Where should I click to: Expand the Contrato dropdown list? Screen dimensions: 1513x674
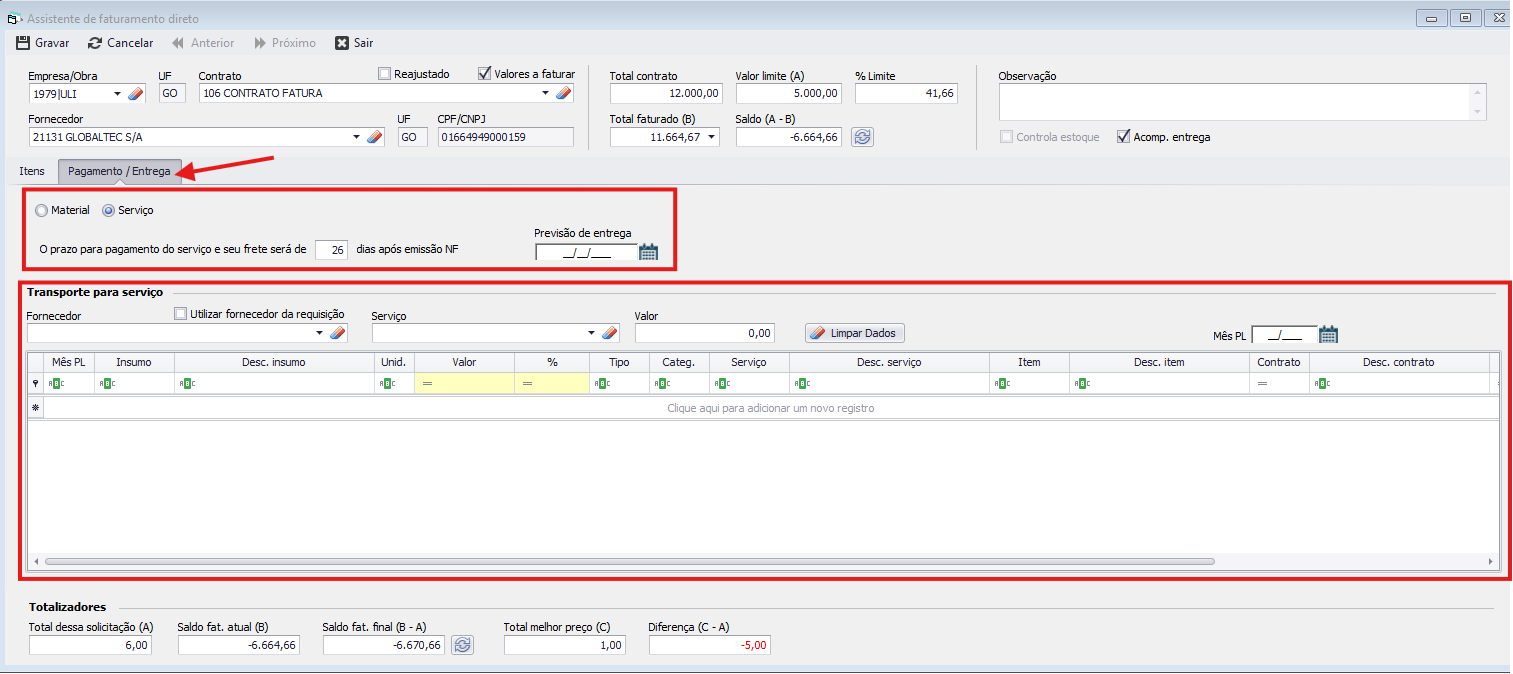(x=546, y=94)
